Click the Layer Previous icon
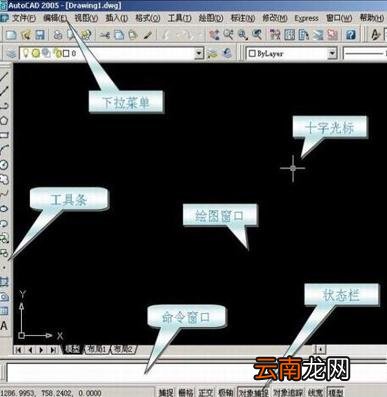Viewport: 387px width, 397px height. click(227, 53)
